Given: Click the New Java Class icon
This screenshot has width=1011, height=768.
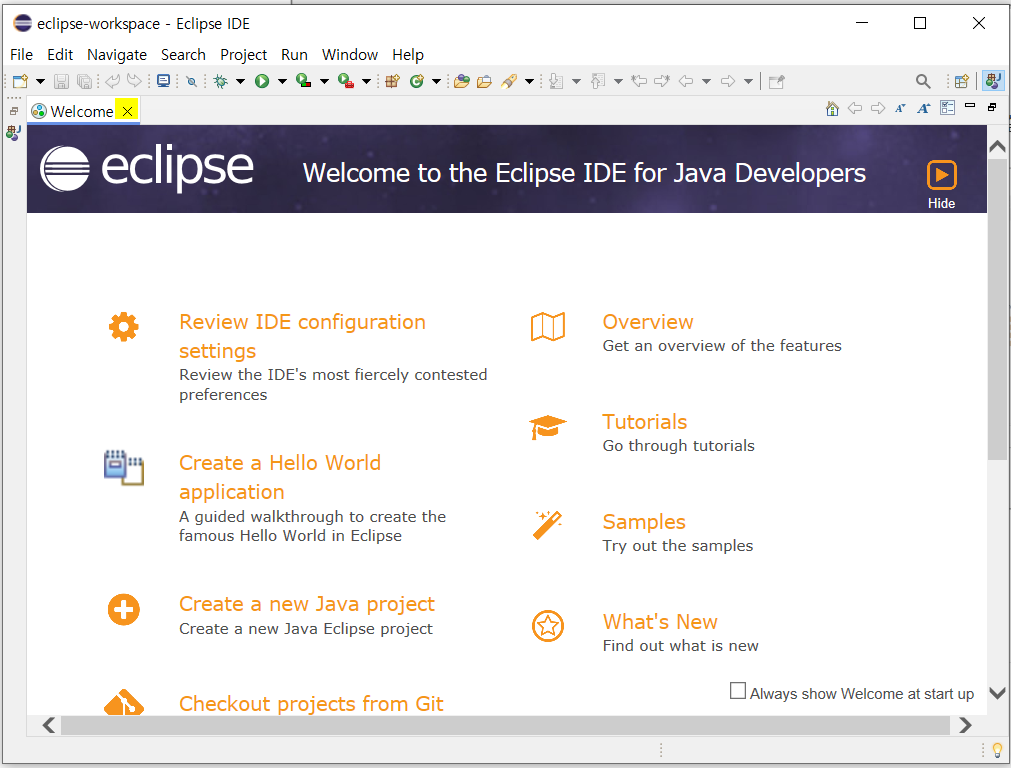Looking at the screenshot, I should 417,81.
